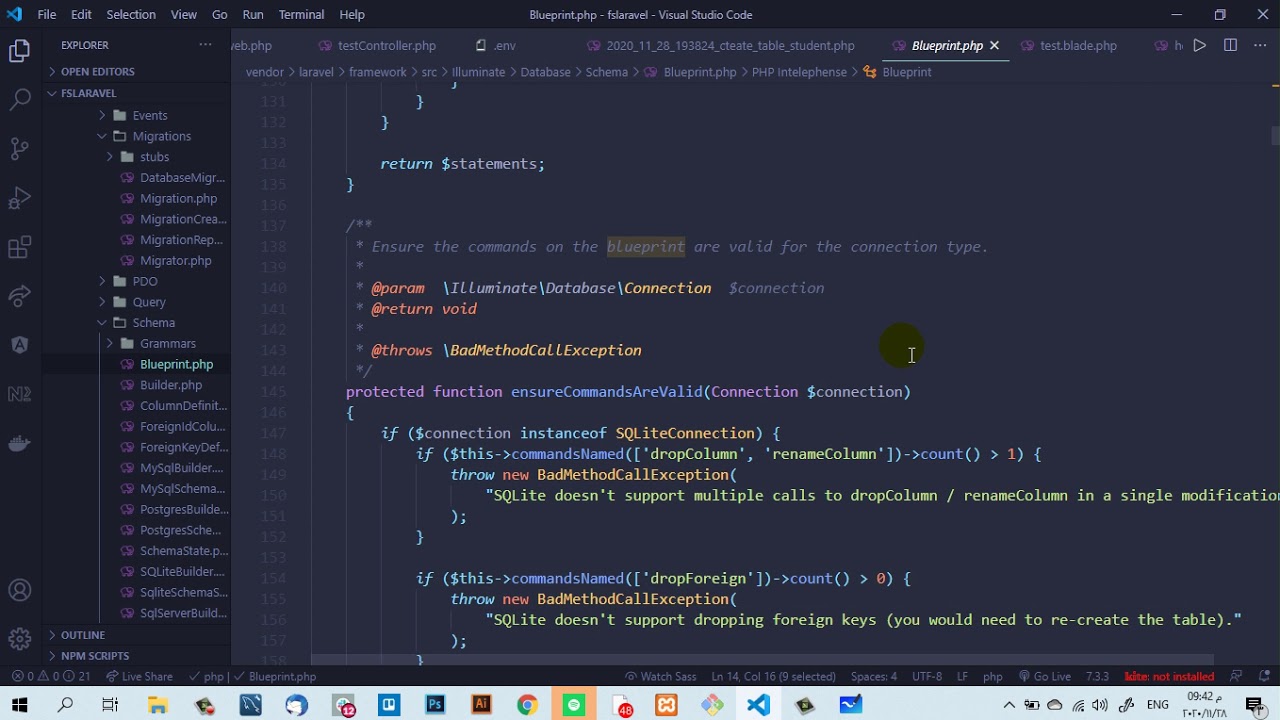Open the Manage gear settings icon
Screen dimensions: 1280x720
(20, 638)
